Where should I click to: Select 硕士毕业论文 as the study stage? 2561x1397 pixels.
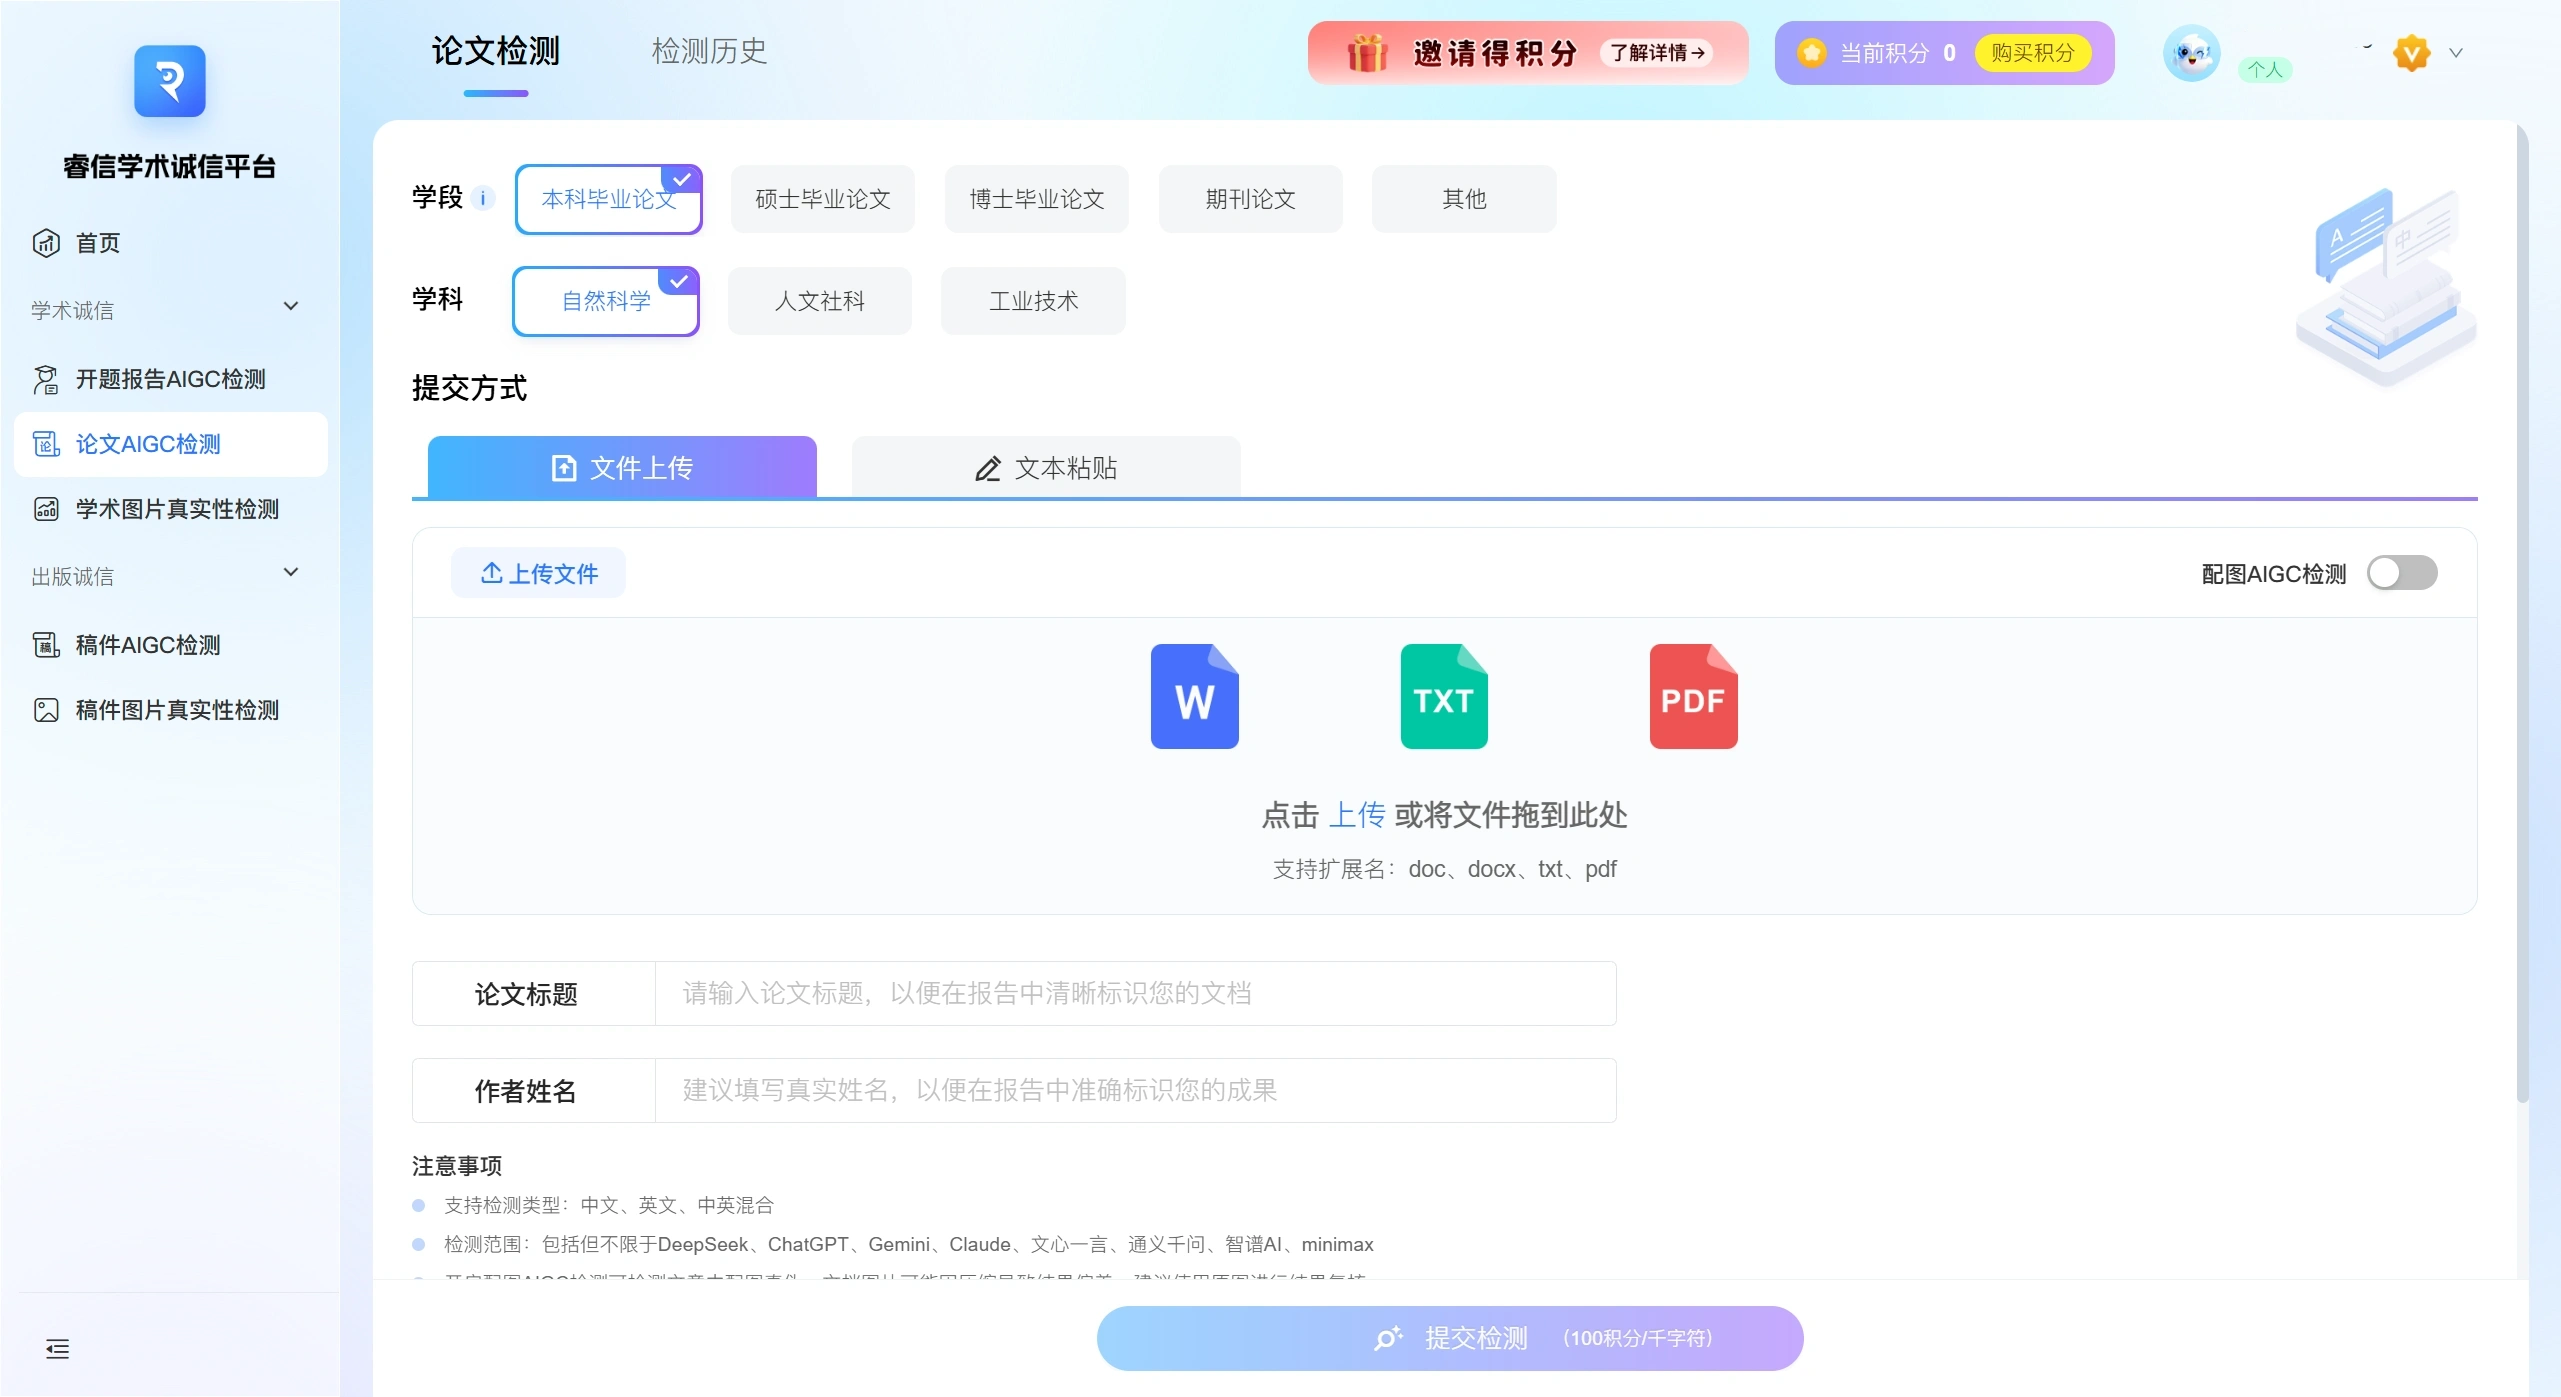pos(822,198)
